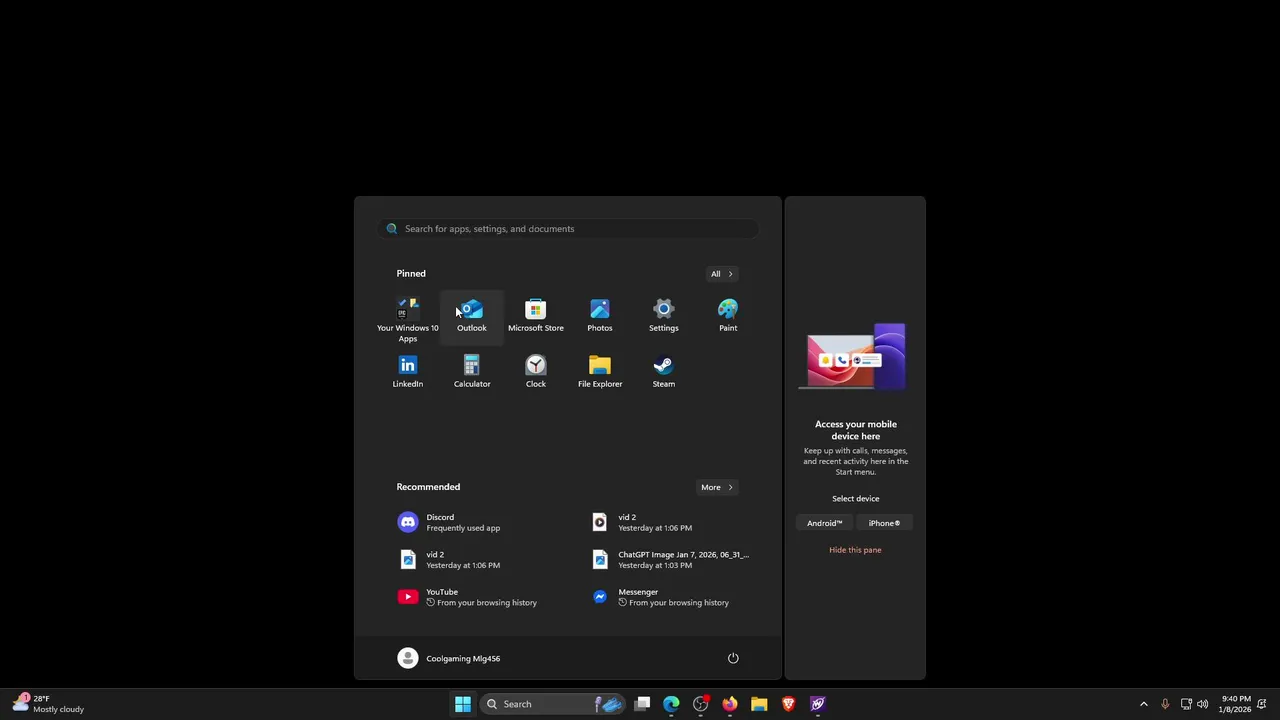
Task: Open ChatGPT Image Jan 7 2026 file
Action: pyautogui.click(x=670, y=560)
